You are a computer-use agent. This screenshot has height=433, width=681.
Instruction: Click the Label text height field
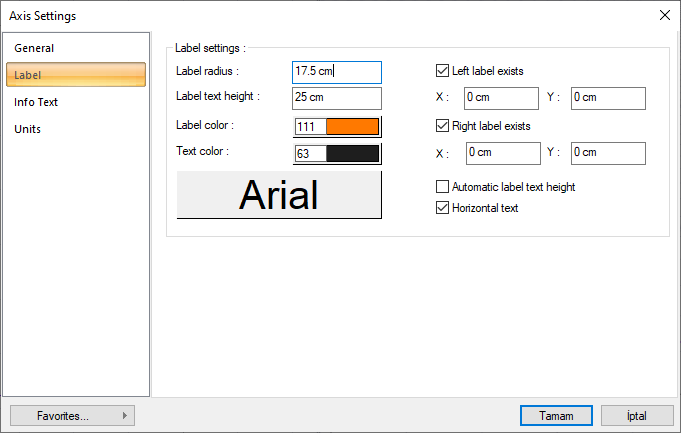click(337, 98)
